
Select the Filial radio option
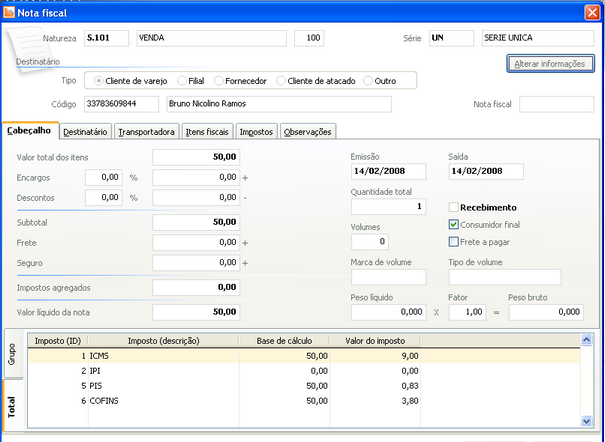pos(182,81)
